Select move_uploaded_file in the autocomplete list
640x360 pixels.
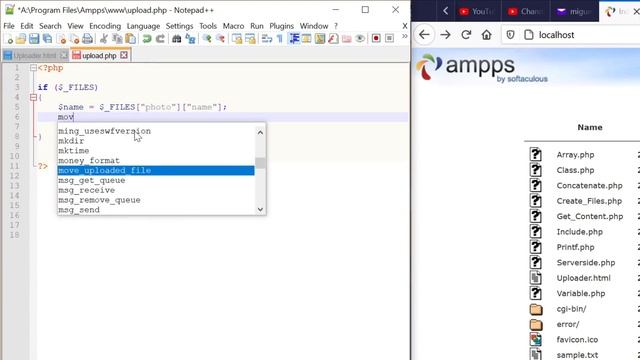point(156,170)
